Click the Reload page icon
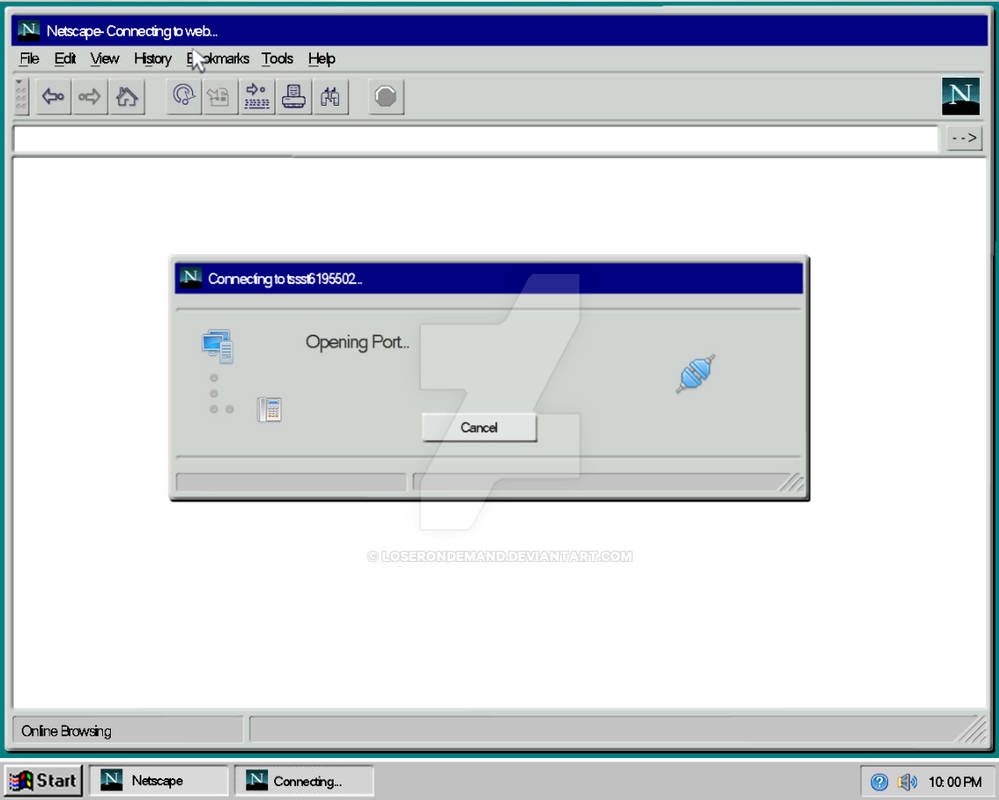 [x=183, y=97]
